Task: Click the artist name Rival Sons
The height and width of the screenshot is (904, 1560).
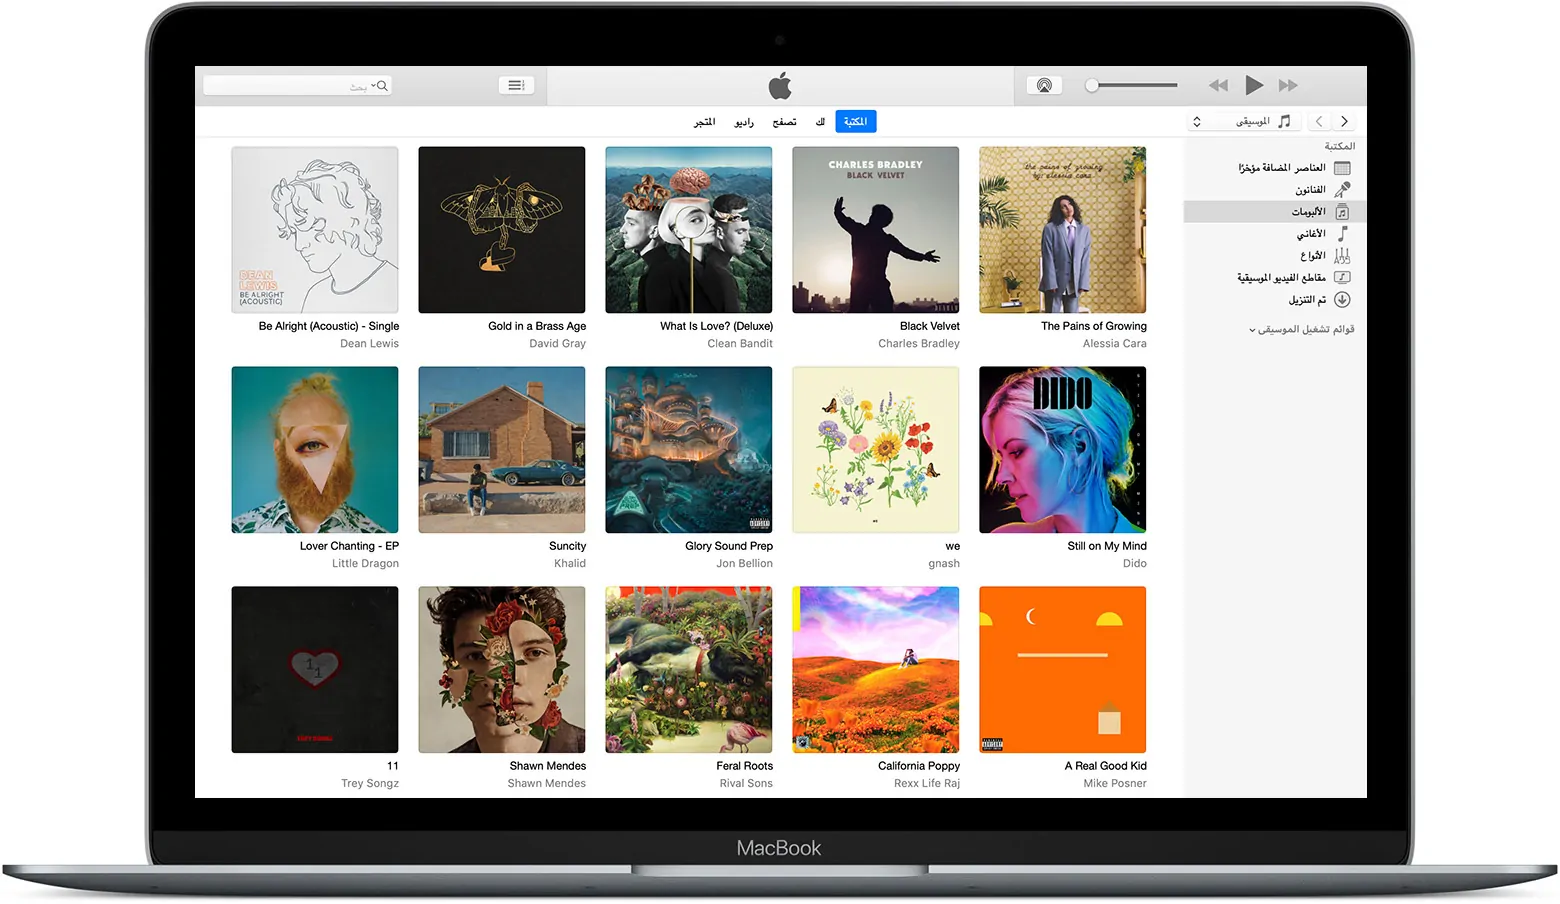Action: click(746, 784)
